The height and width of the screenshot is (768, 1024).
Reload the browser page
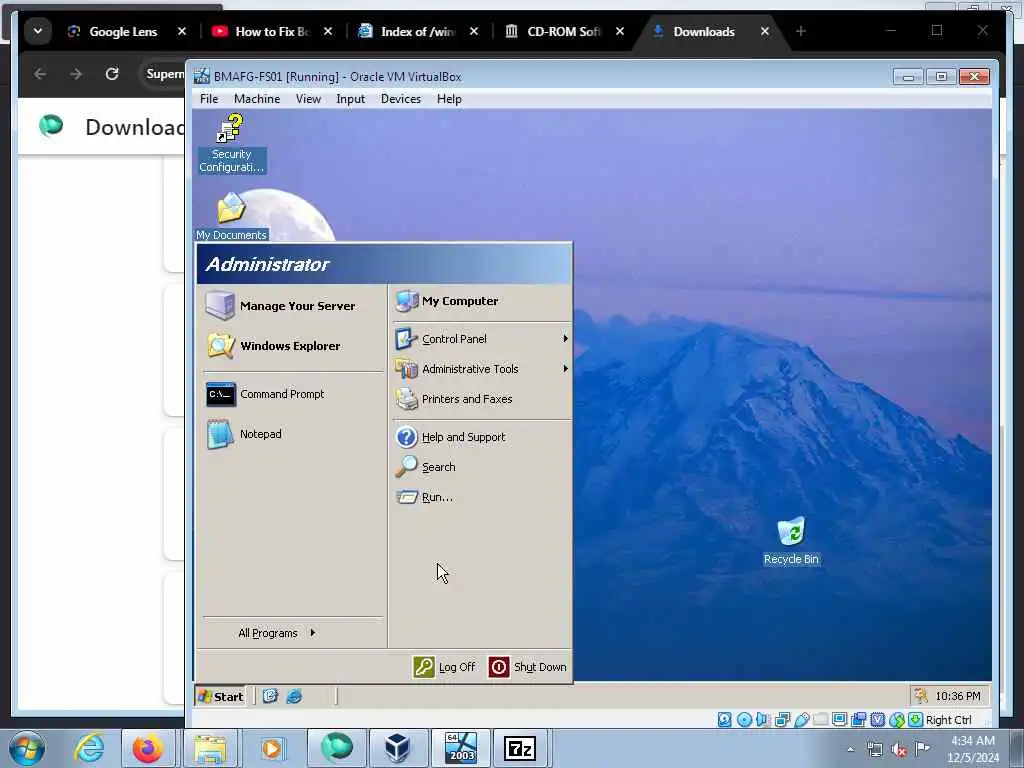[112, 74]
